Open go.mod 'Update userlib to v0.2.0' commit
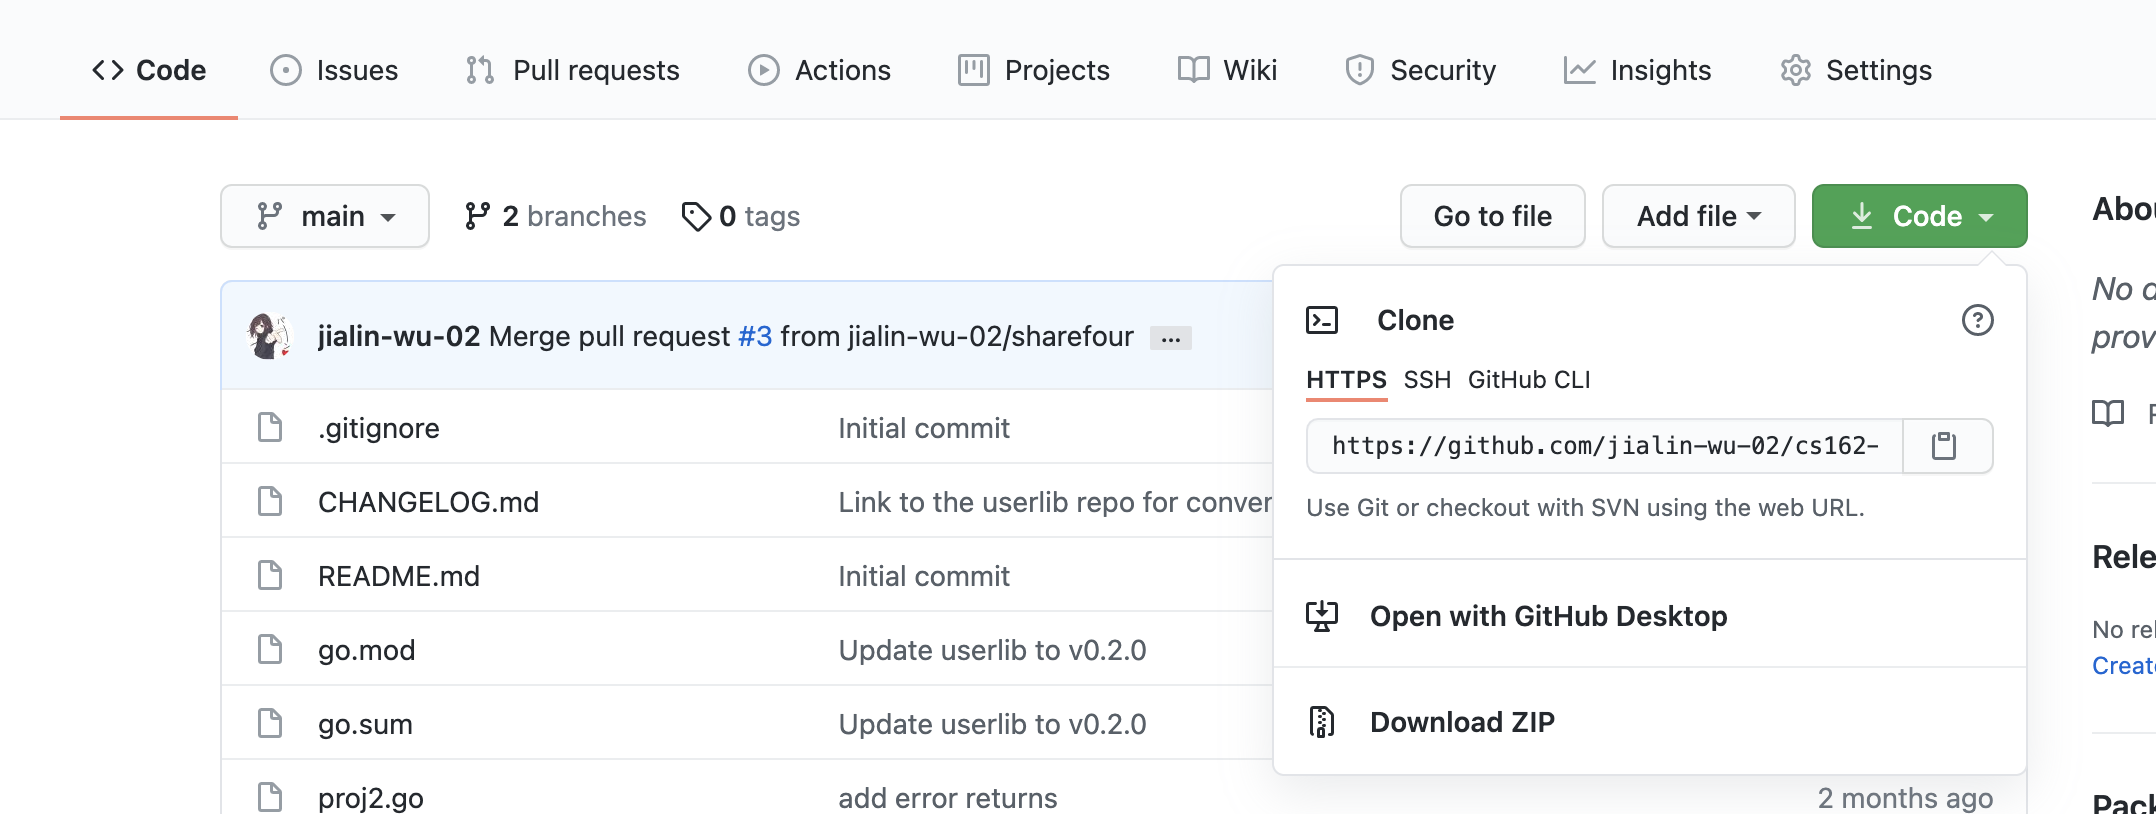Image resolution: width=2156 pixels, height=814 pixels. 992,650
